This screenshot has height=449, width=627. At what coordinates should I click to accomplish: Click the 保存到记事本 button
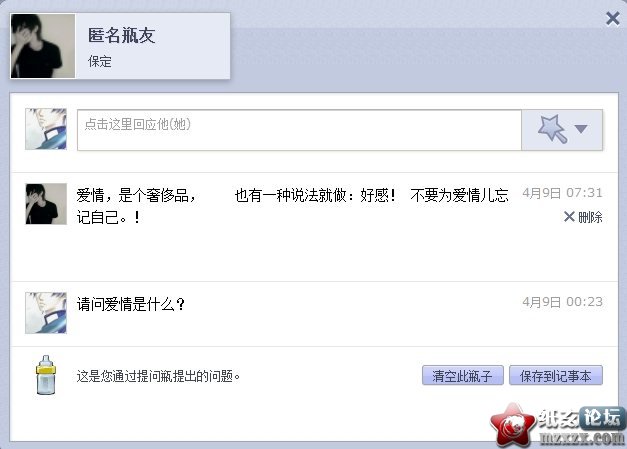(x=556, y=375)
